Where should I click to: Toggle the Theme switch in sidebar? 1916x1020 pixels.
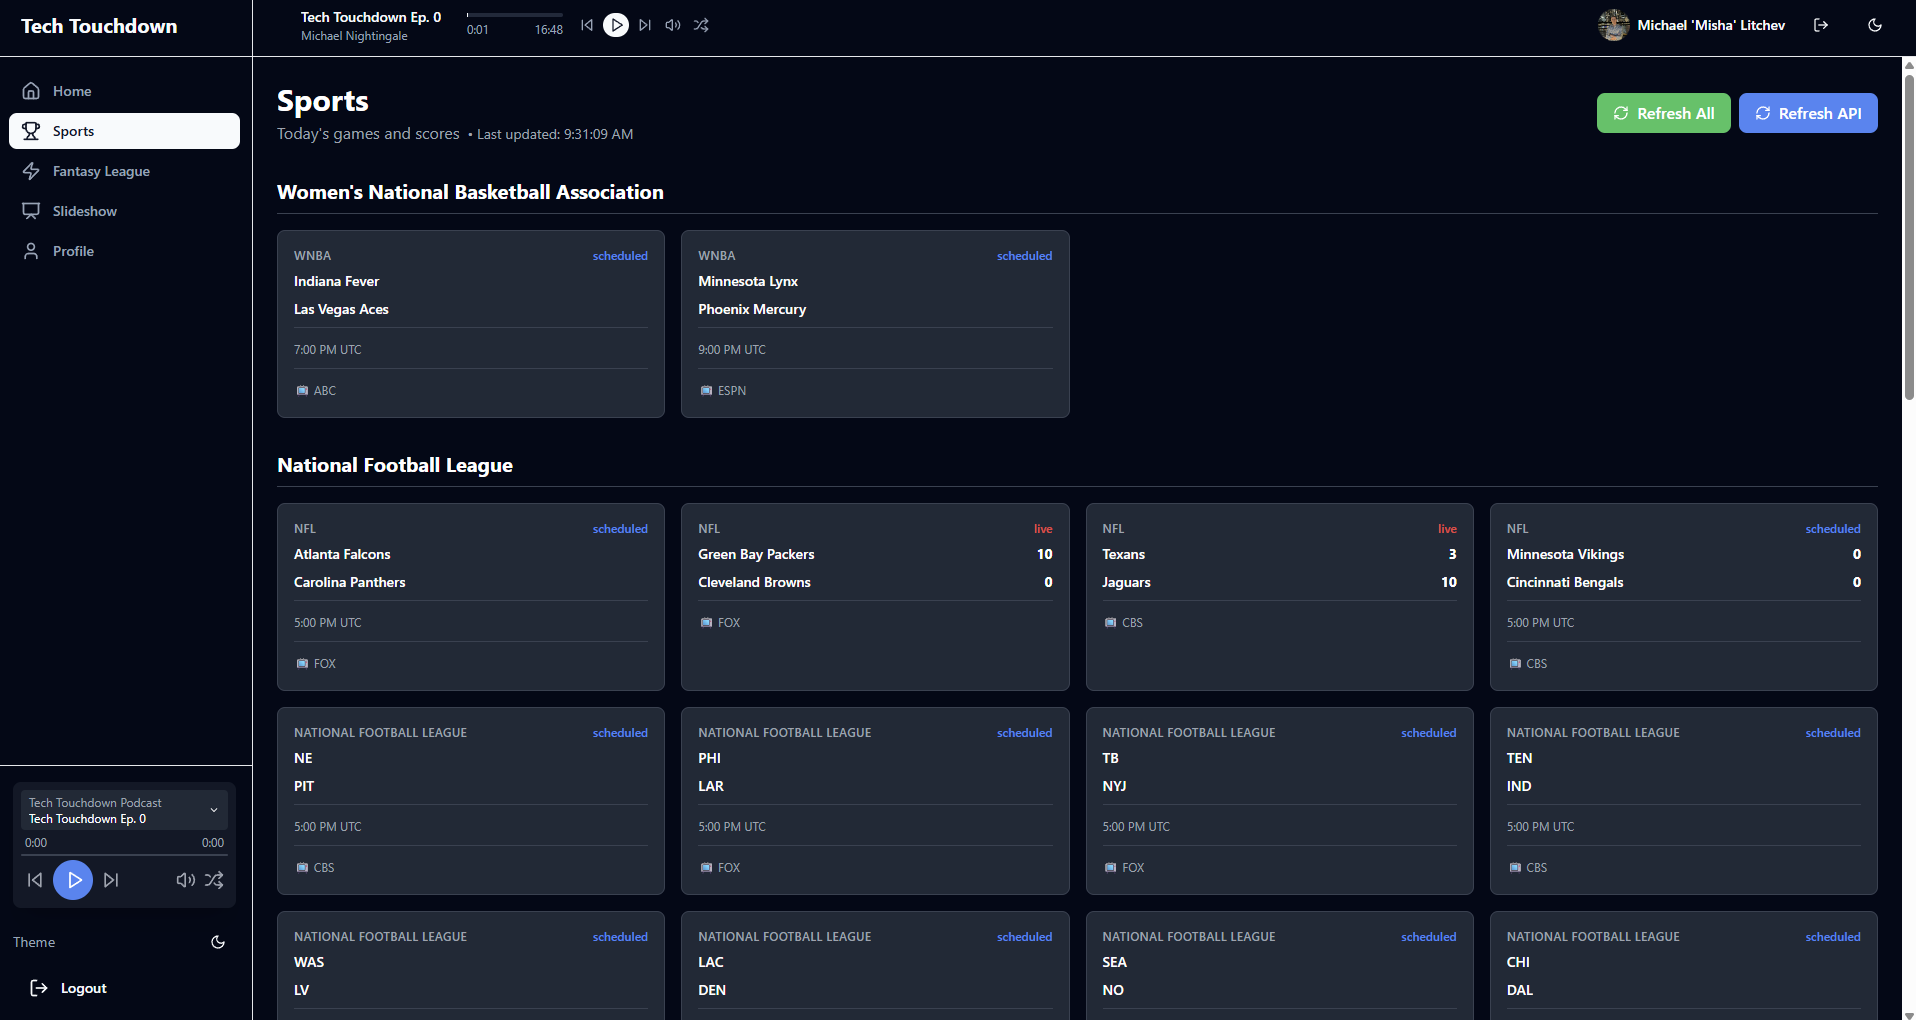[x=218, y=942]
